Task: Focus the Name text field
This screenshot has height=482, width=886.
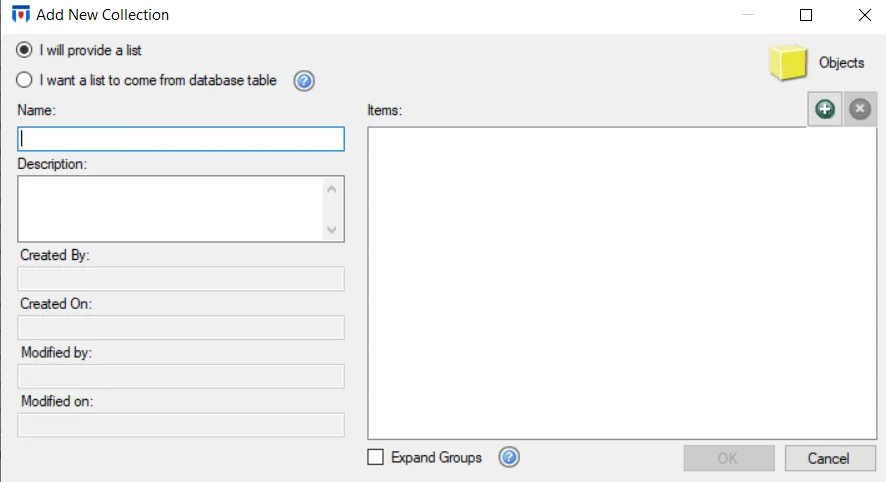Action: (181, 139)
